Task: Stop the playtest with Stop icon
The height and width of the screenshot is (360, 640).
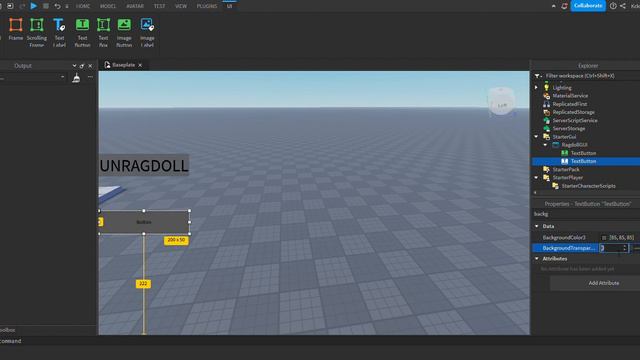Action: (46, 6)
